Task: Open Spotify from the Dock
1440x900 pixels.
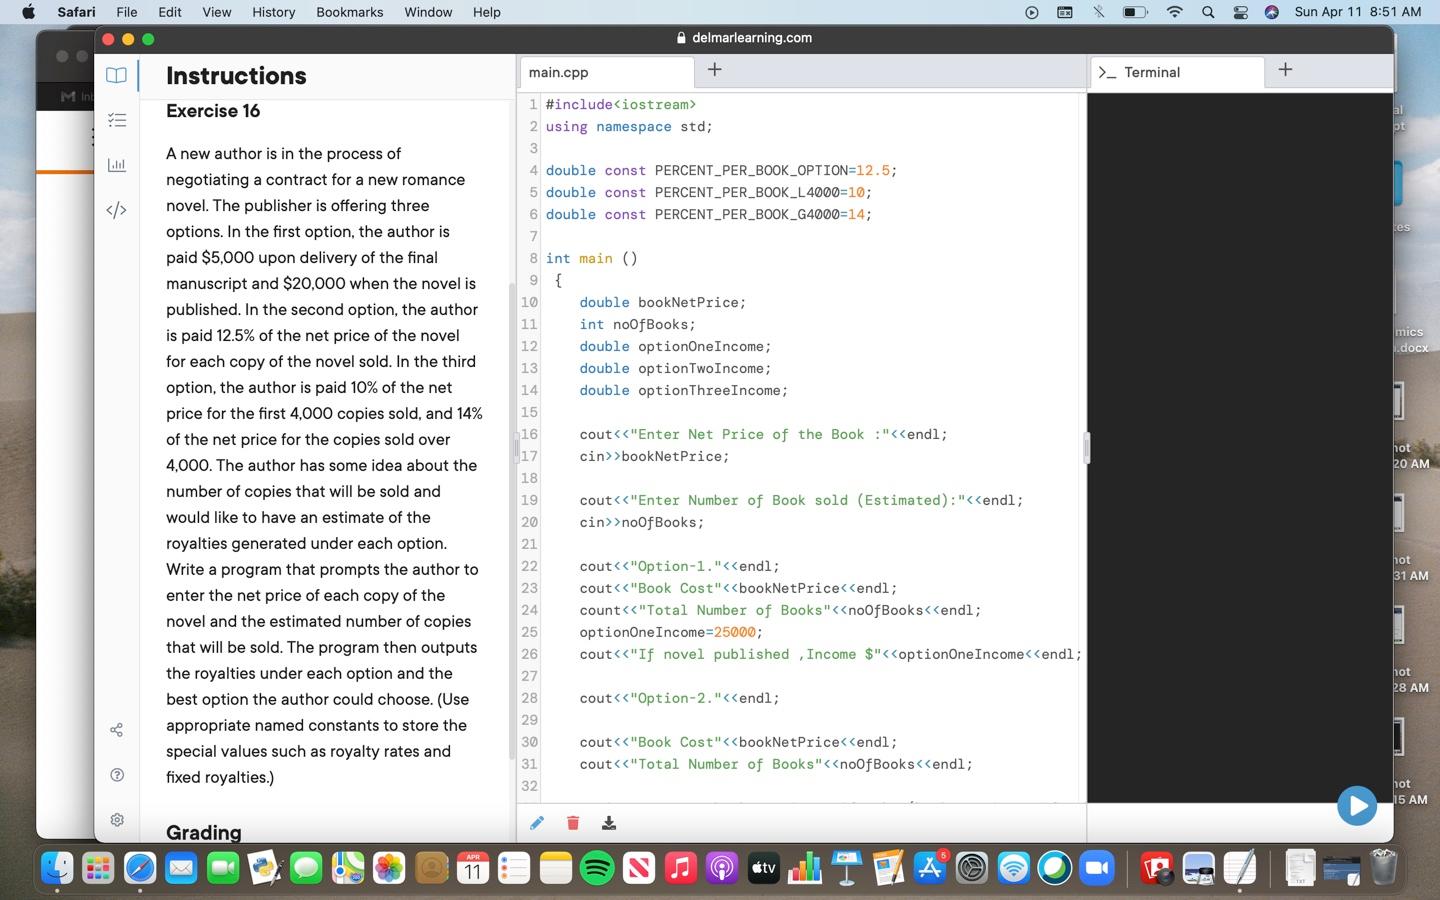Action: [597, 868]
